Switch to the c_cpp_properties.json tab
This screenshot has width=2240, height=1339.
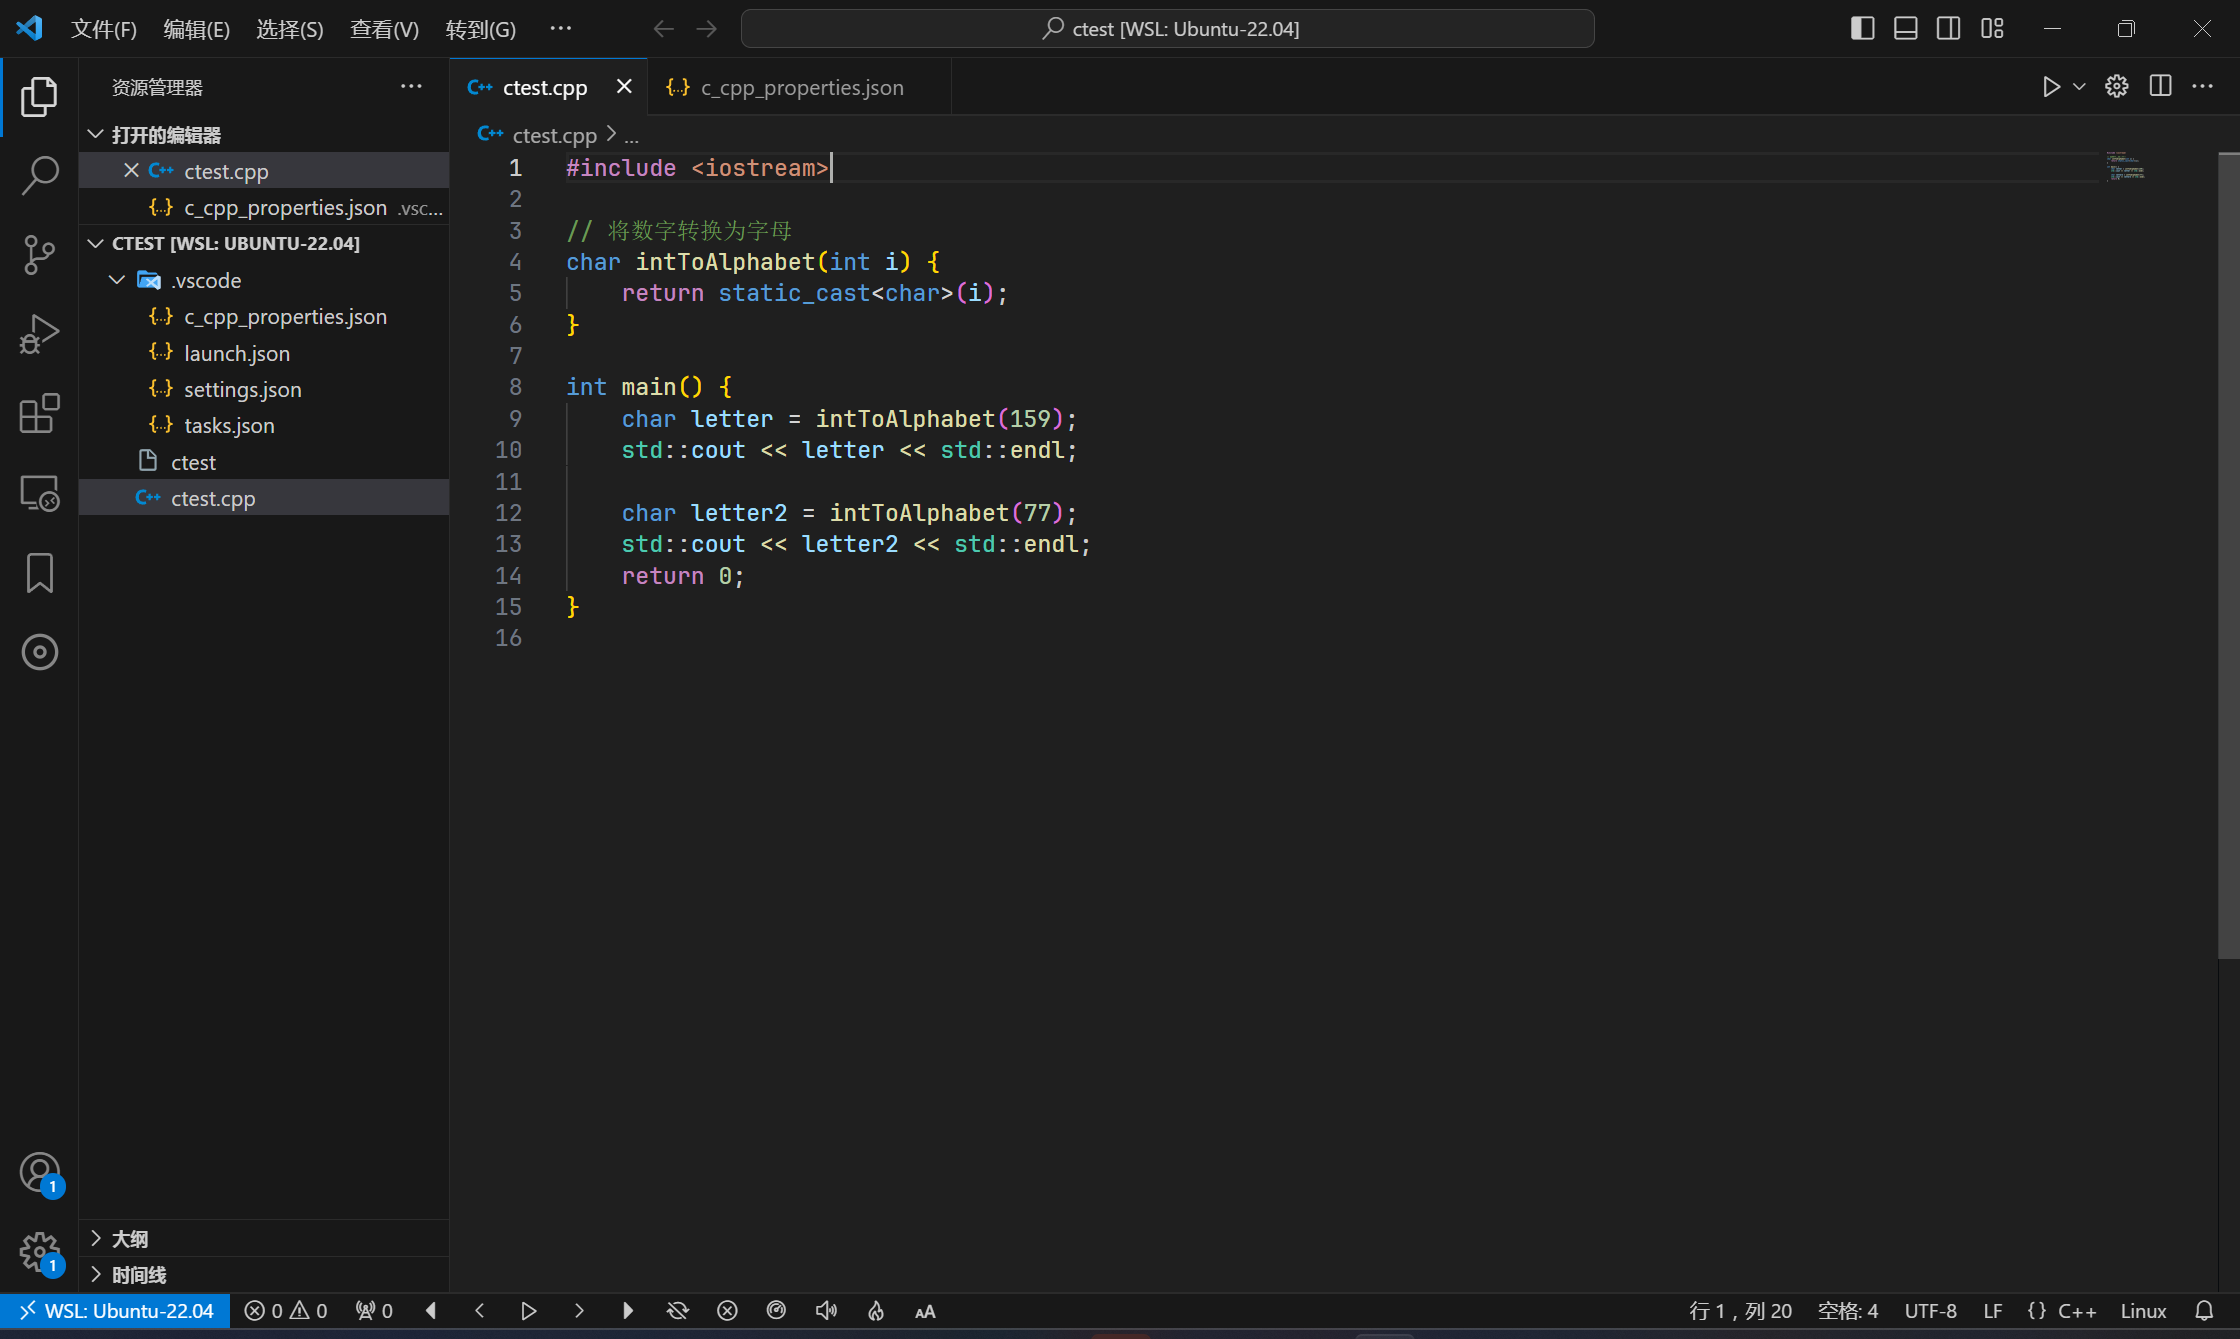[801, 87]
